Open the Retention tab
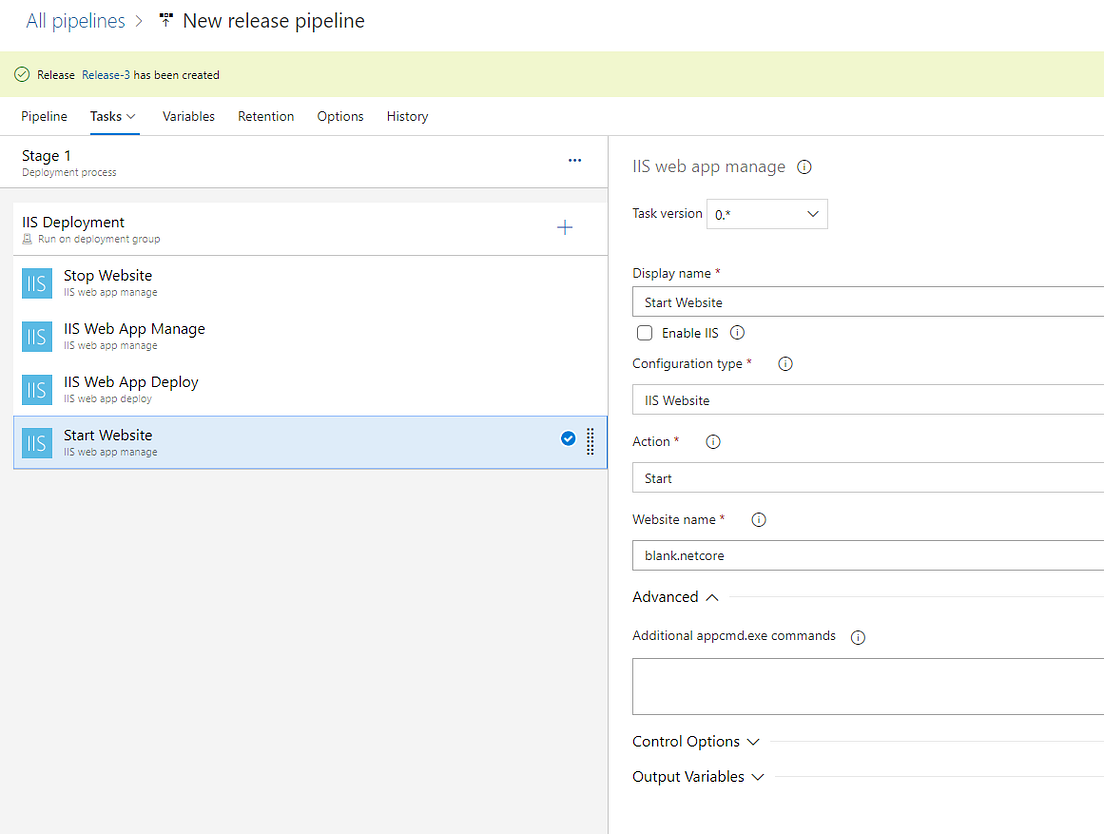Viewport: 1104px width, 834px height. [266, 116]
